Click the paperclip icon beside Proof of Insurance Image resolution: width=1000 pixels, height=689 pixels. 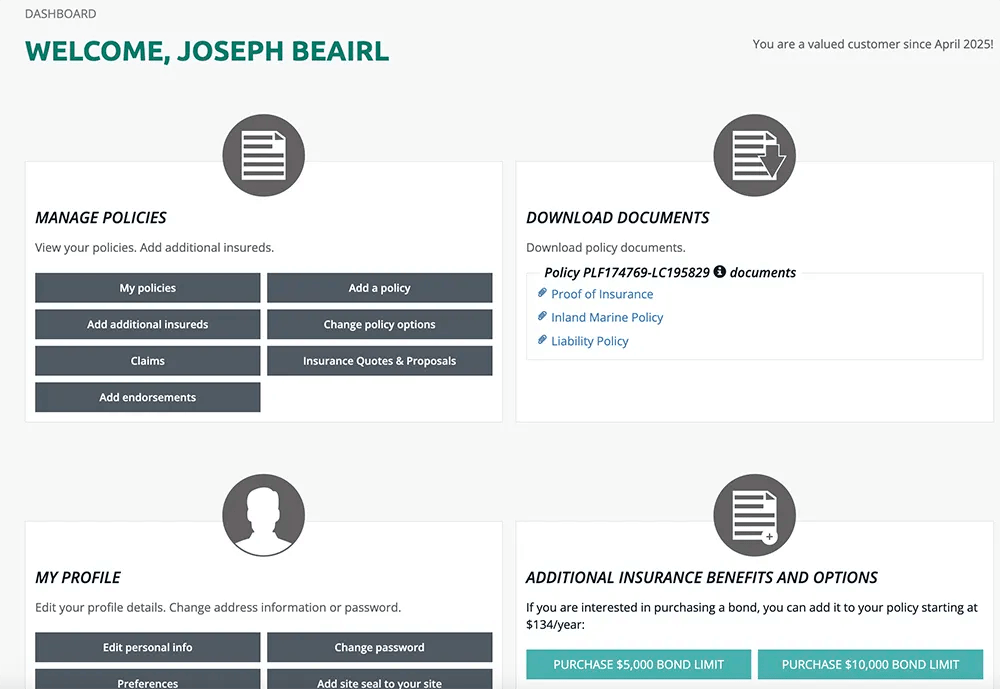pyautogui.click(x=543, y=294)
